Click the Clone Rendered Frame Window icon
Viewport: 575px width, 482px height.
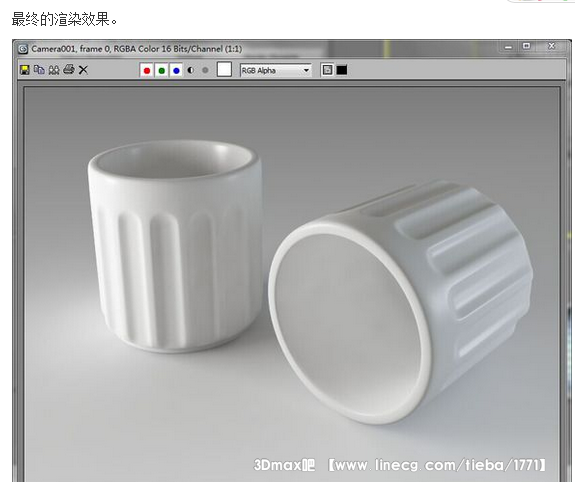(54, 70)
